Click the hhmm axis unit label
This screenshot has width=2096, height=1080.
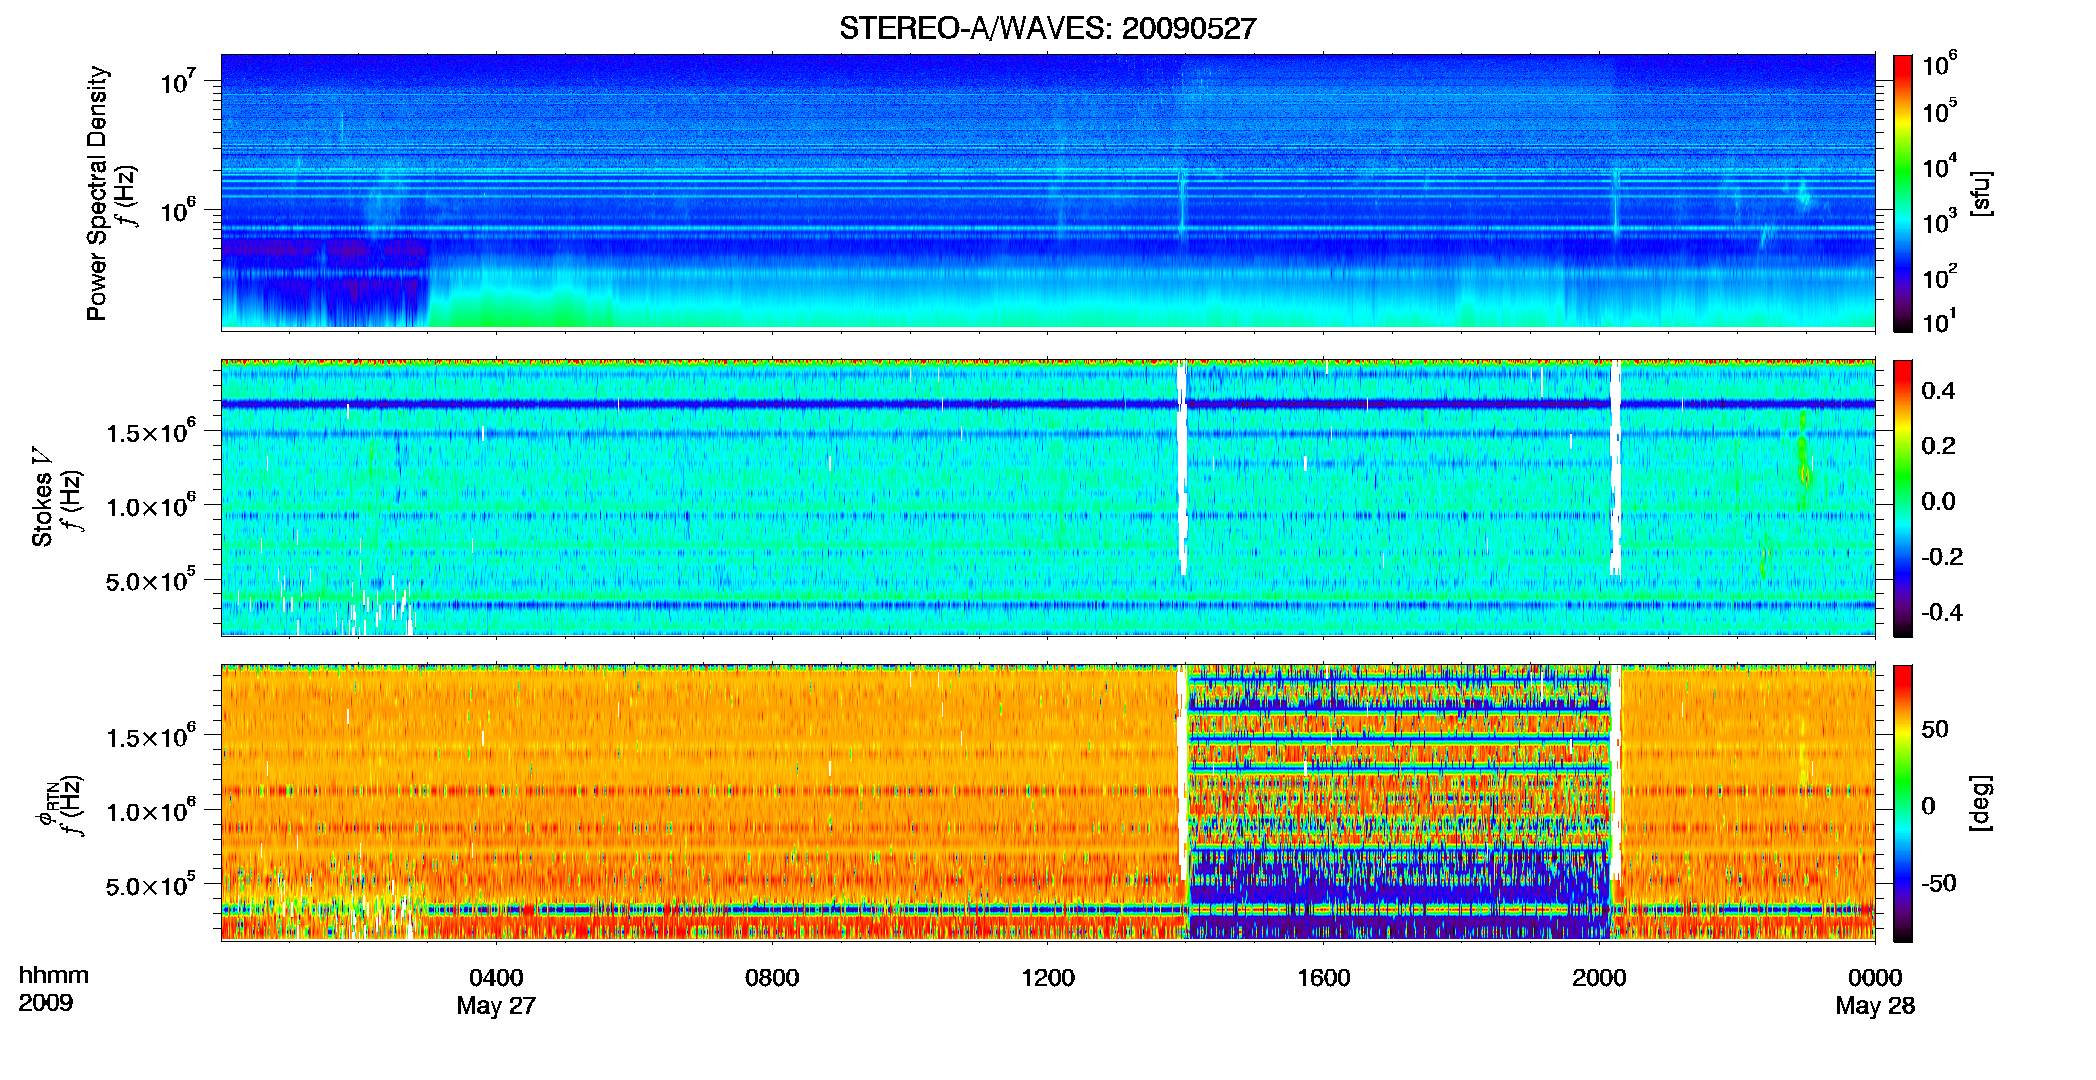[54, 976]
